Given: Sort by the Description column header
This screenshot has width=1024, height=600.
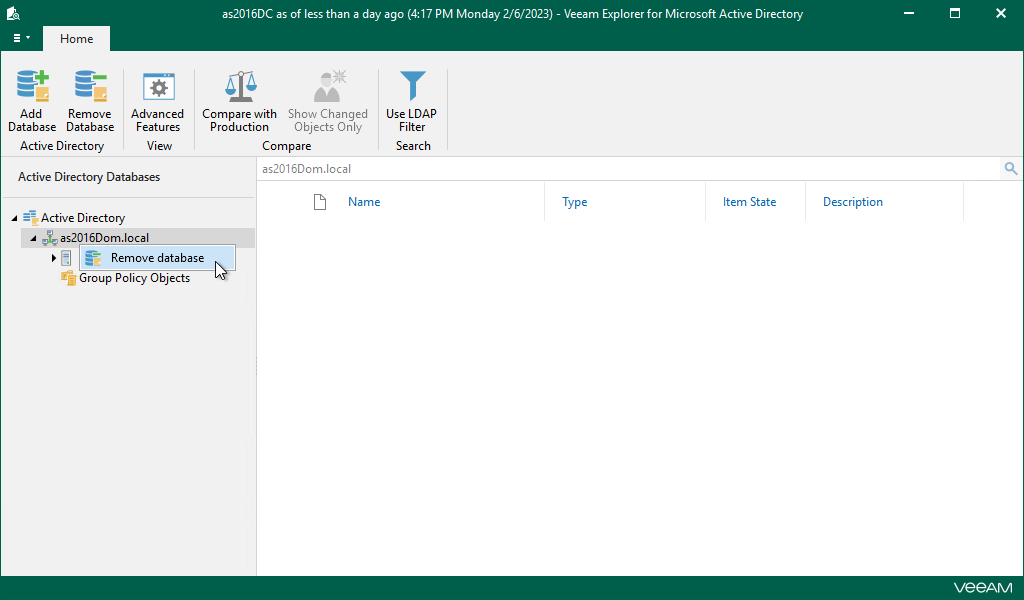Looking at the screenshot, I should [853, 202].
